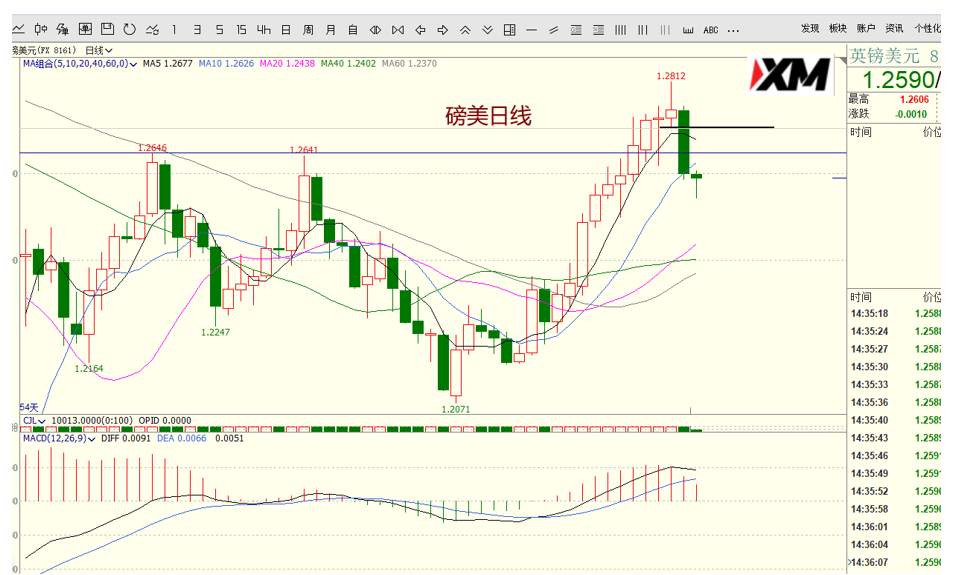This screenshot has width=960, height=575.
Task: Switch to monthly (月) period
Action: [331, 29]
